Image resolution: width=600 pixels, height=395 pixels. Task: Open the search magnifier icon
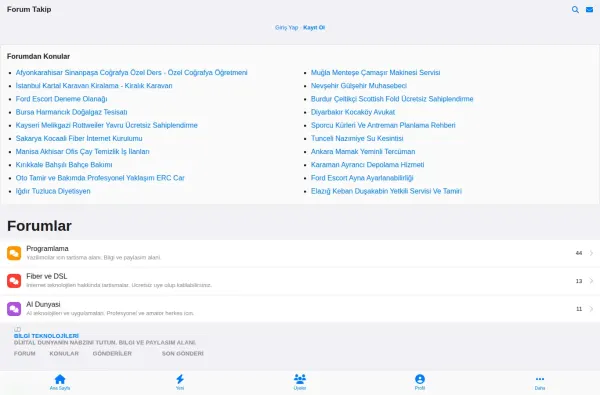[x=575, y=10]
